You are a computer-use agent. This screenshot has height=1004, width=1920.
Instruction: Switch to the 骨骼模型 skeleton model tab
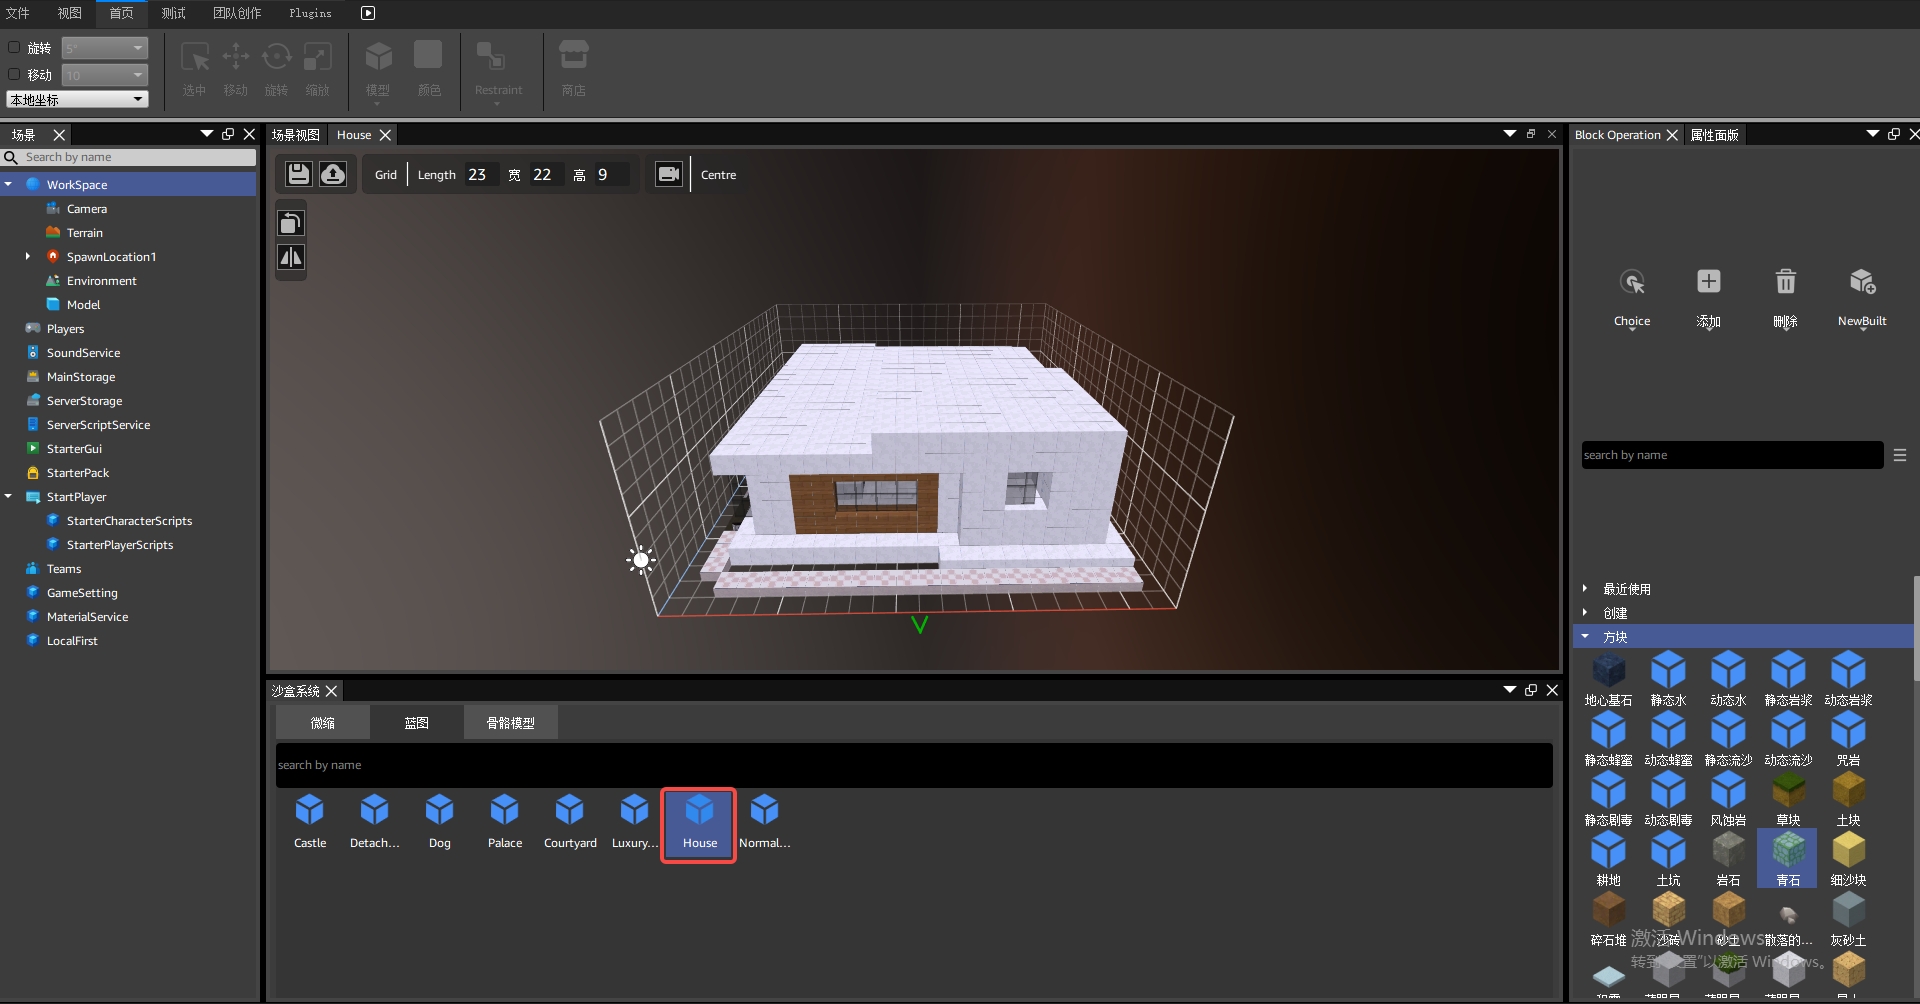point(510,722)
